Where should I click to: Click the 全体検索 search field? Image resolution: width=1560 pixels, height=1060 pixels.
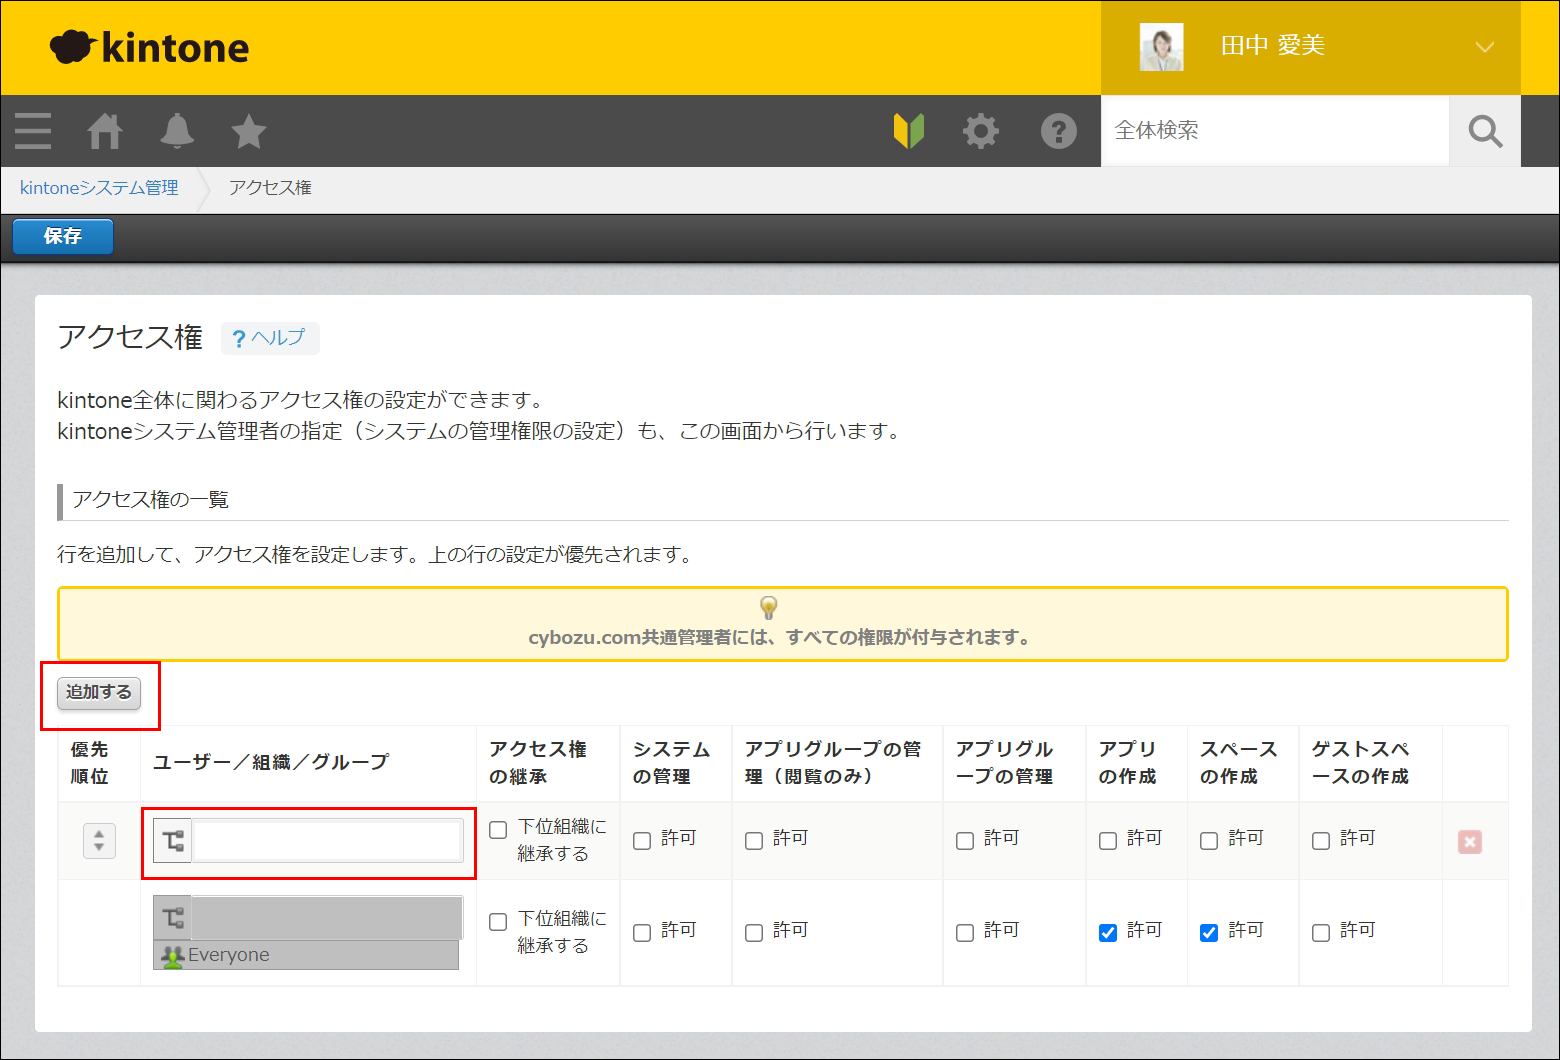pos(1275,131)
